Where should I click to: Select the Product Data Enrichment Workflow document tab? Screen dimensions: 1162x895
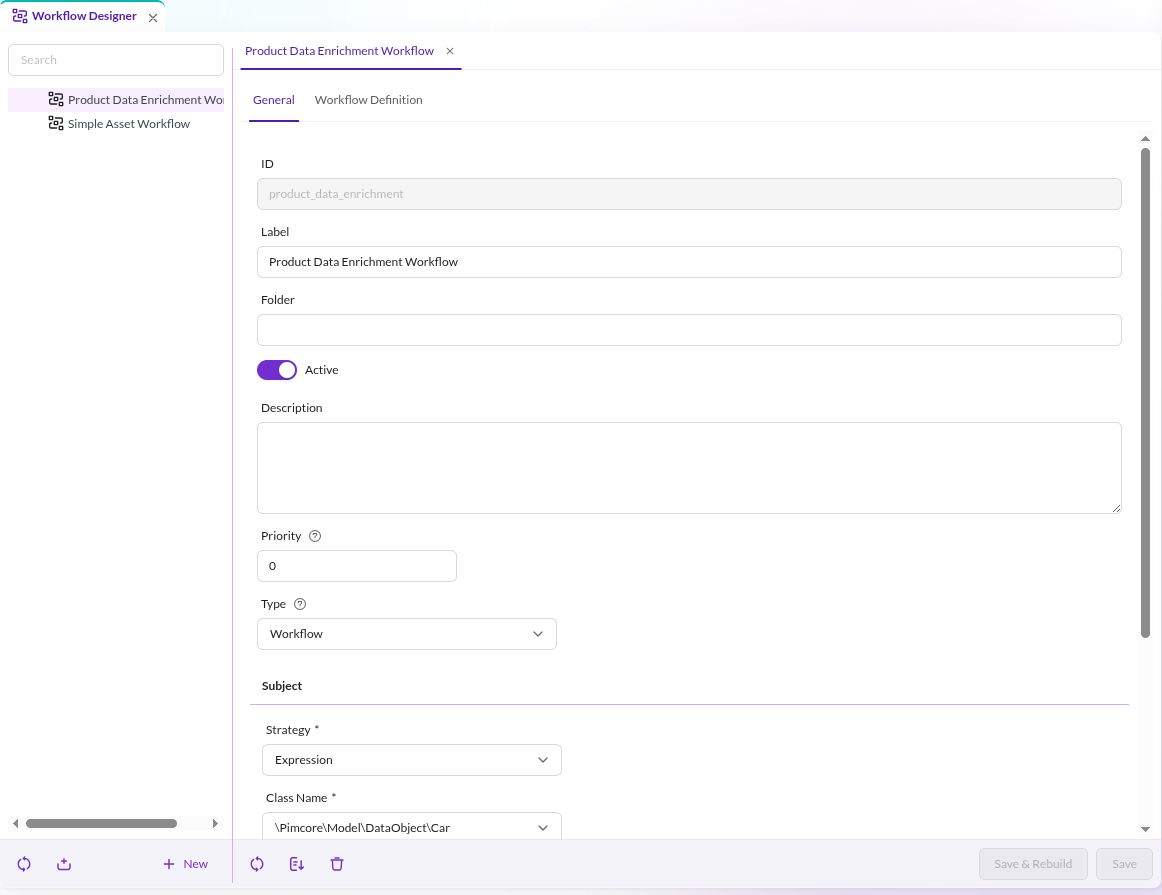coord(339,51)
